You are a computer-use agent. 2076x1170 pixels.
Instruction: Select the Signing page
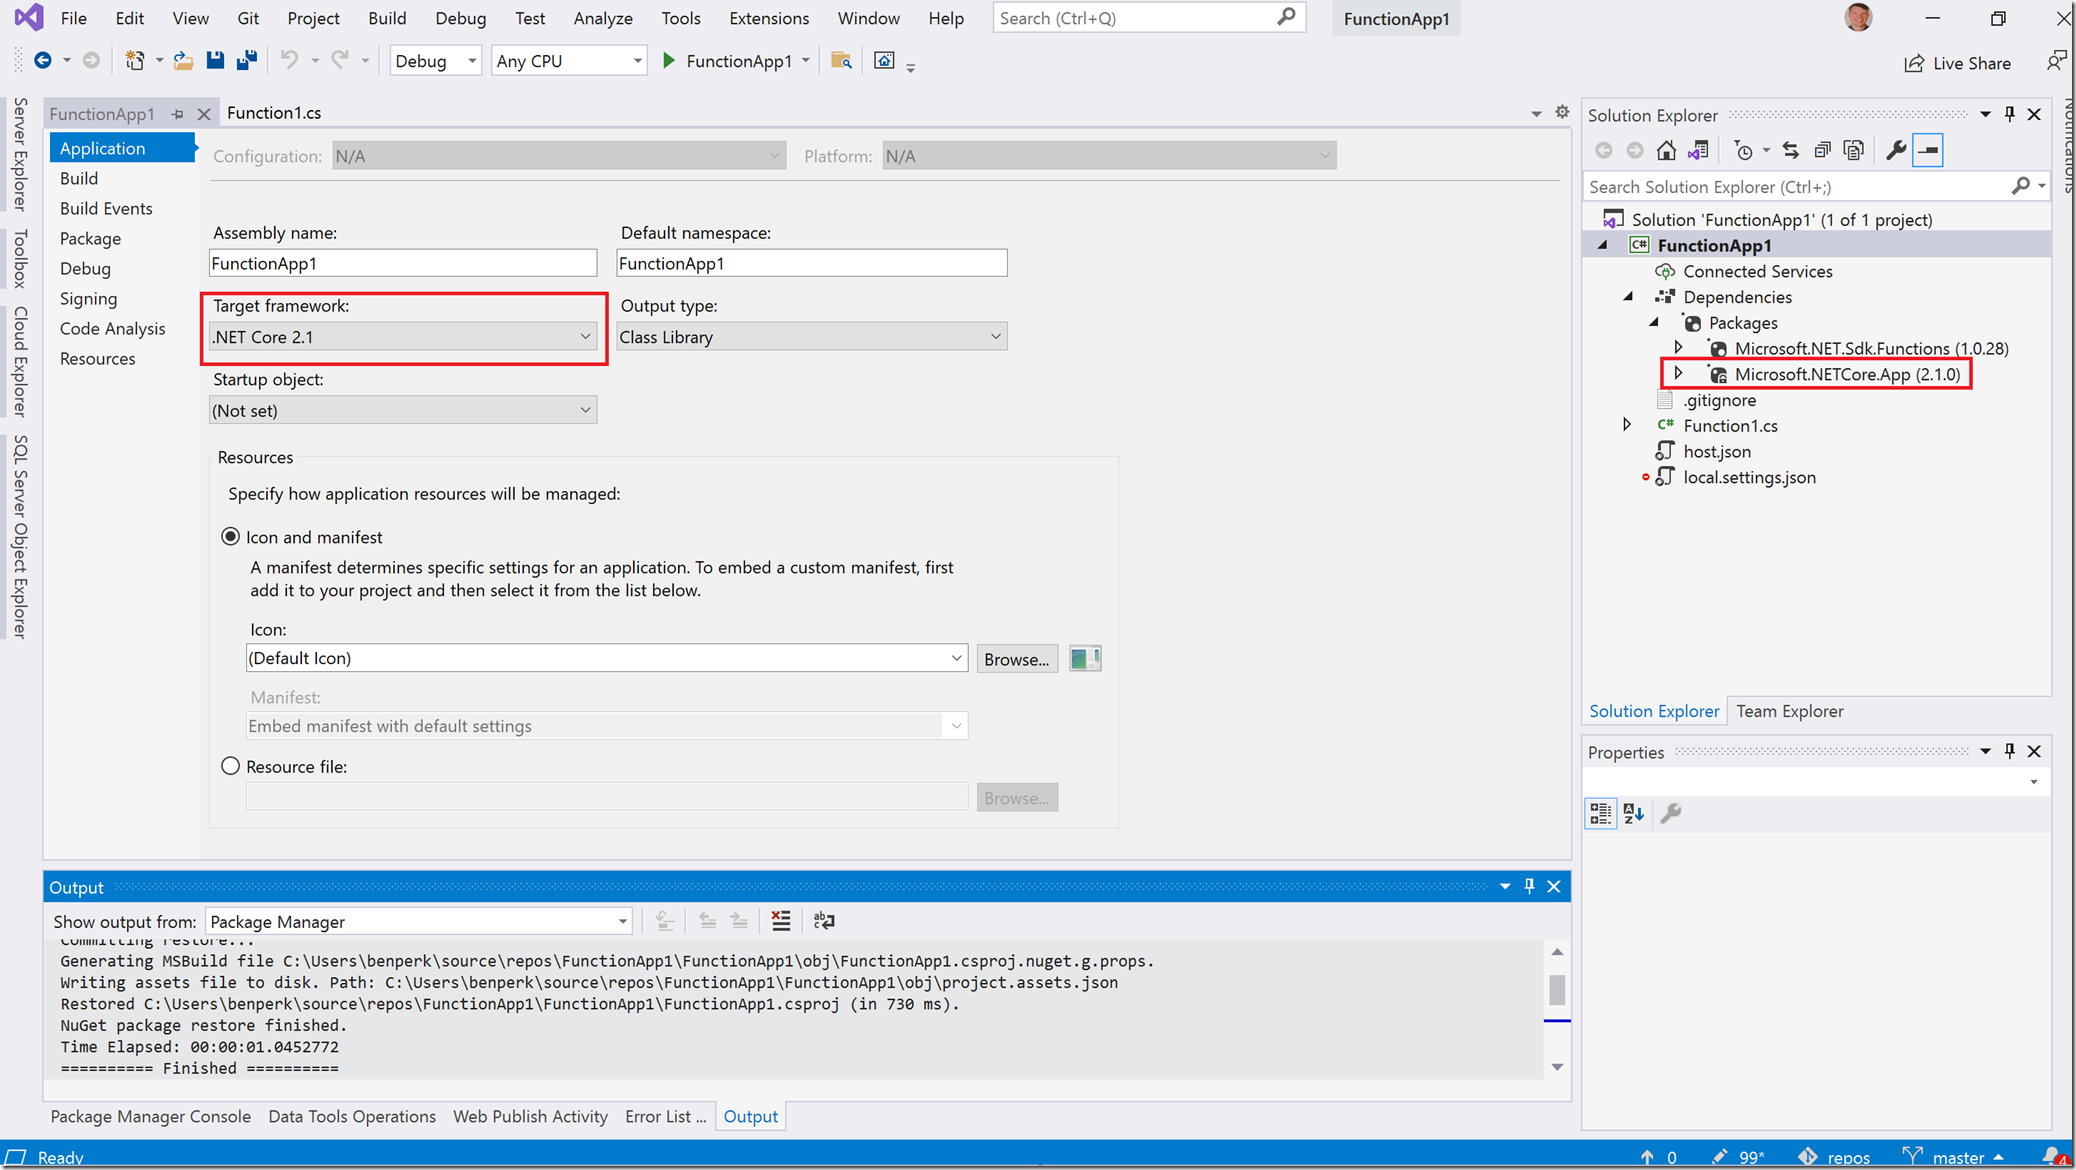tap(88, 298)
